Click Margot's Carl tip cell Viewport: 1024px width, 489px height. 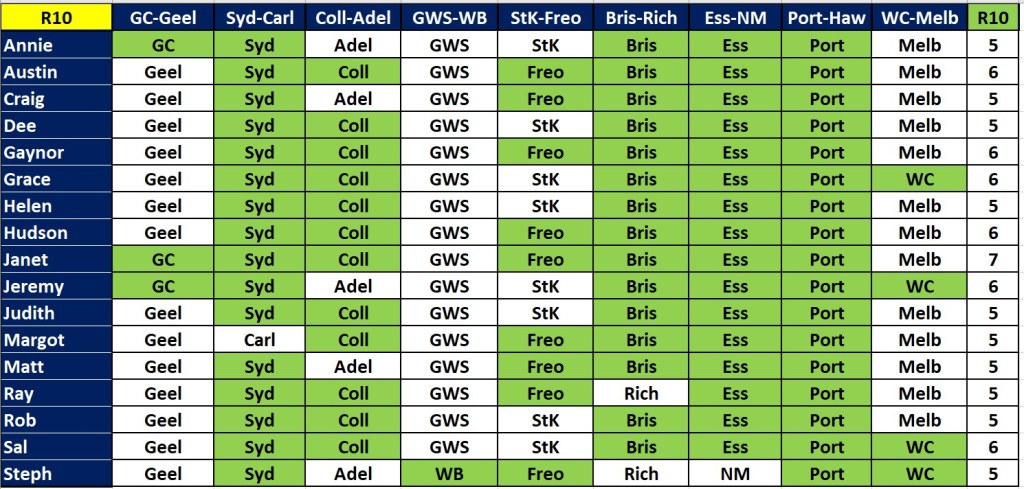(x=259, y=340)
